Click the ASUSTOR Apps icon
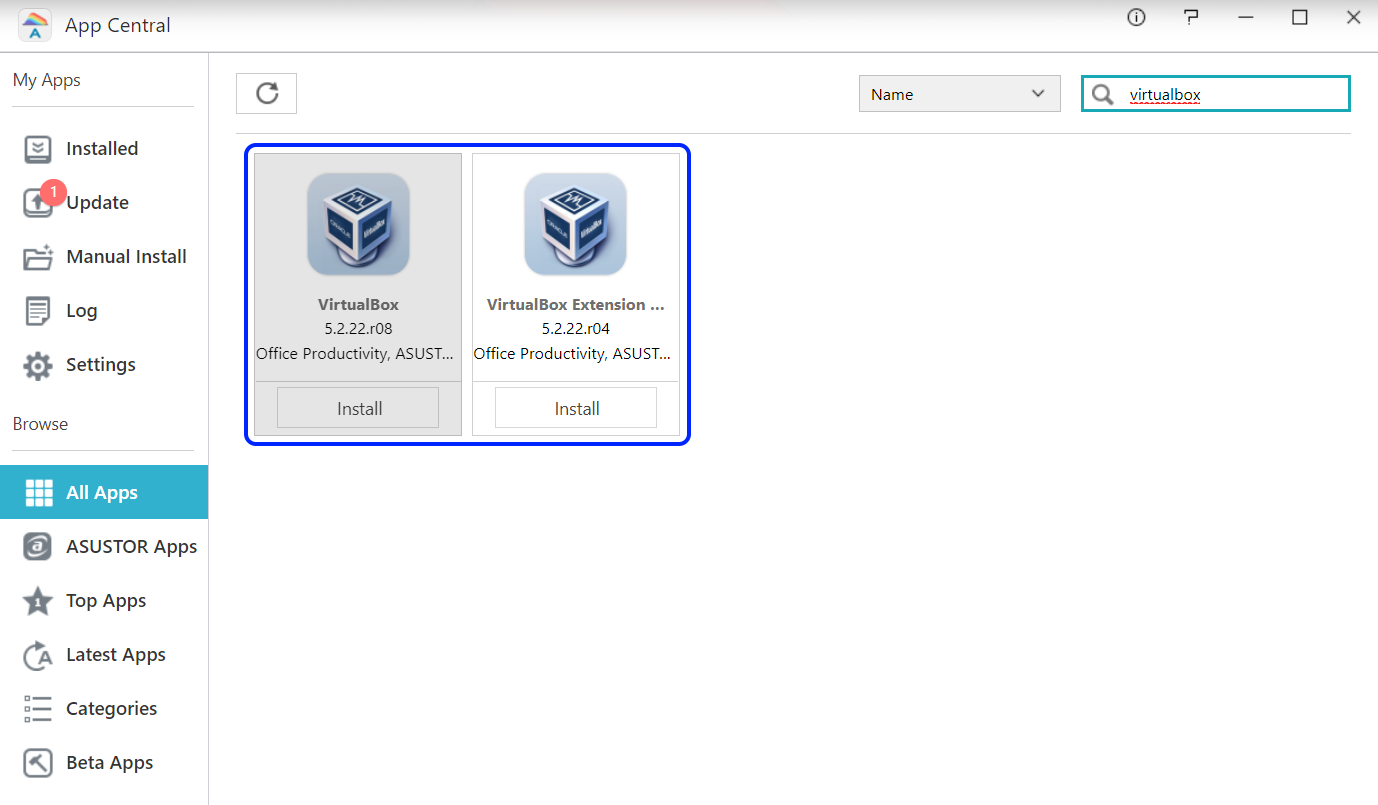This screenshot has width=1378, height=805. (x=38, y=547)
